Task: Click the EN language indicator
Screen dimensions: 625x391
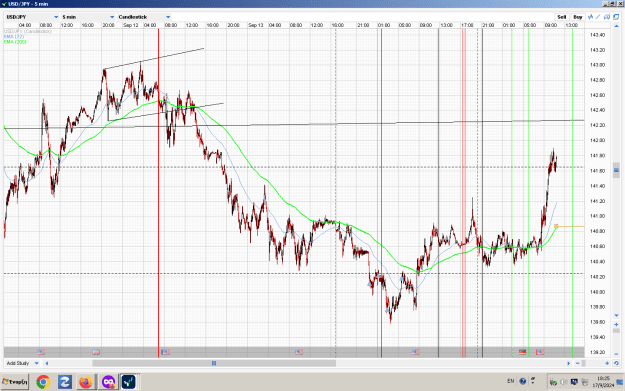Action: [511, 381]
